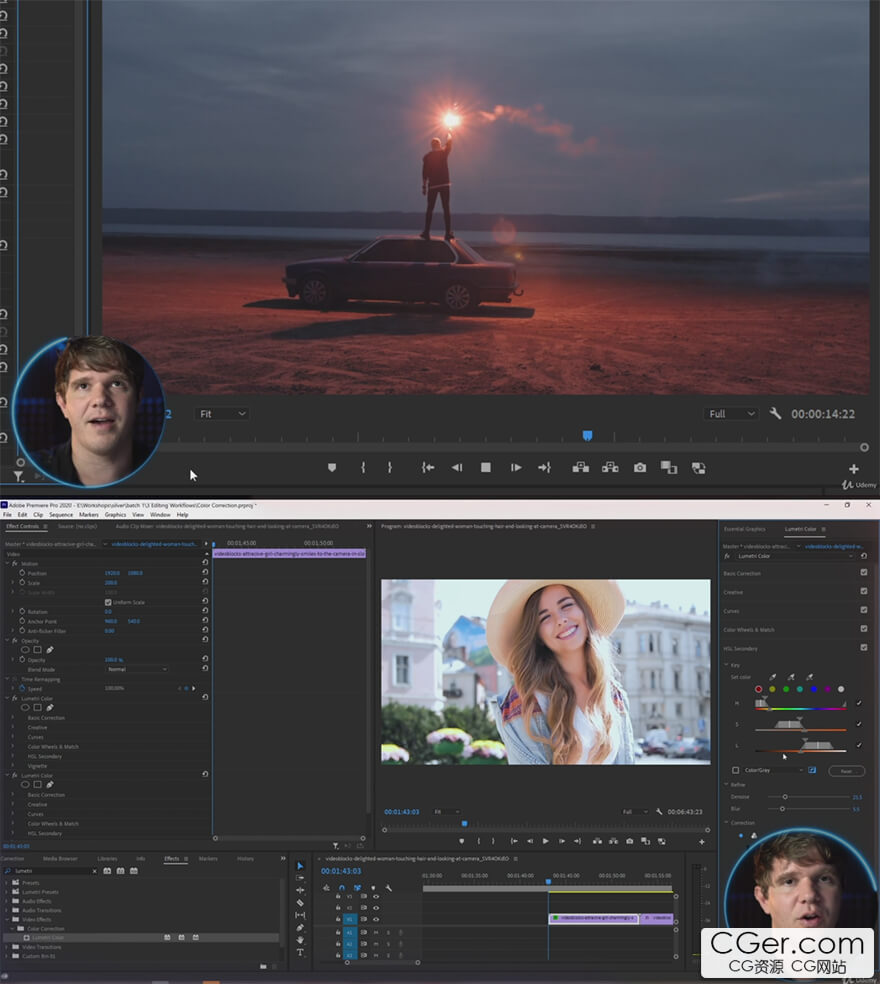Toggle the Position animation stopwatch

(x=22, y=573)
